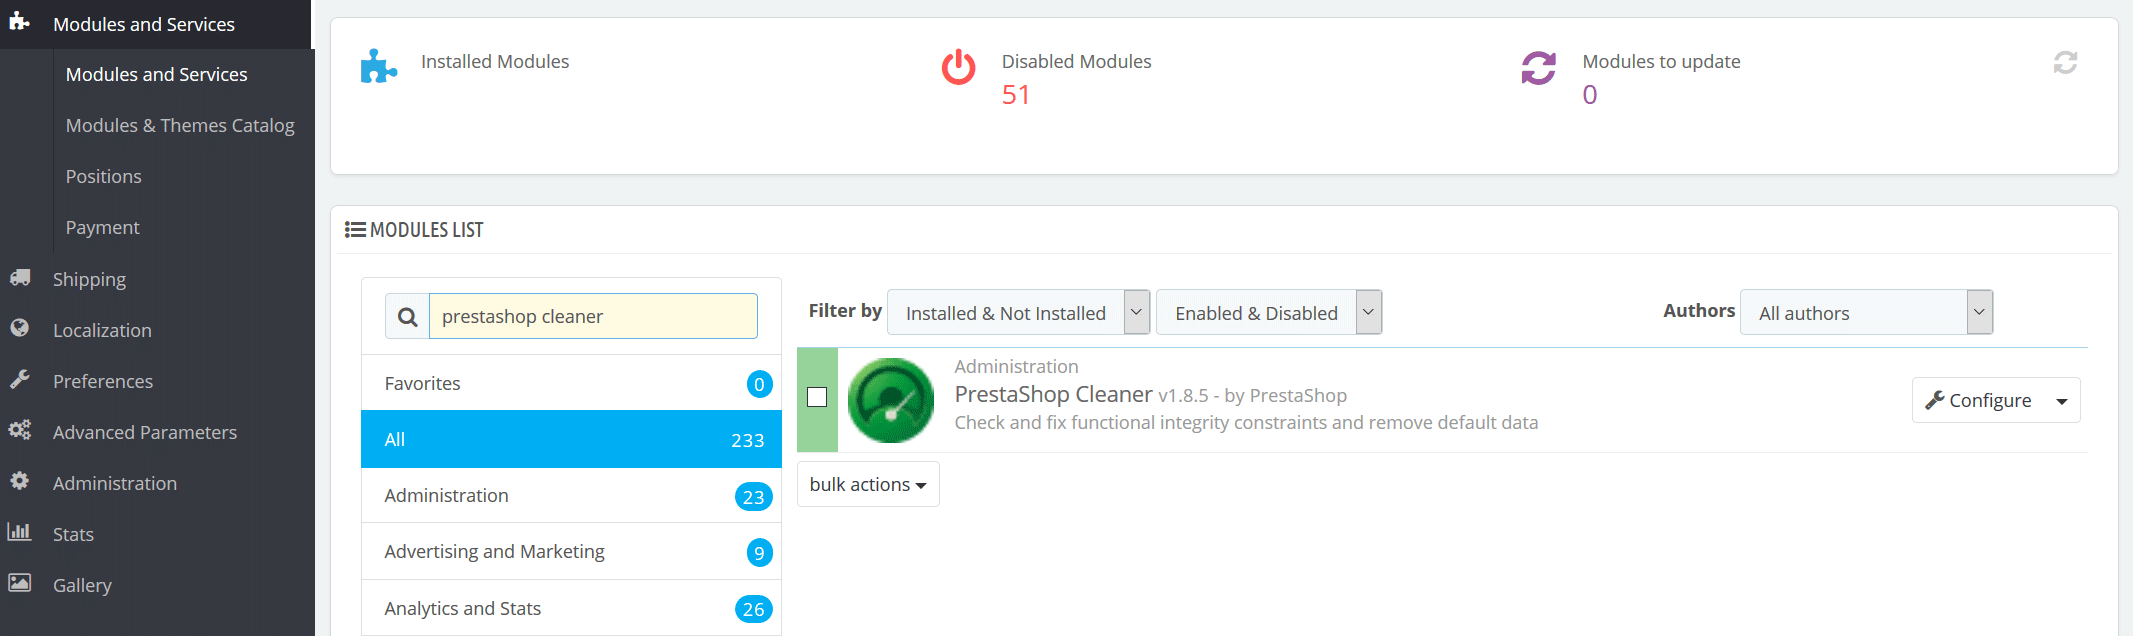
Task: Open the Installed & Not Installed filter dropdown
Action: click(1018, 313)
